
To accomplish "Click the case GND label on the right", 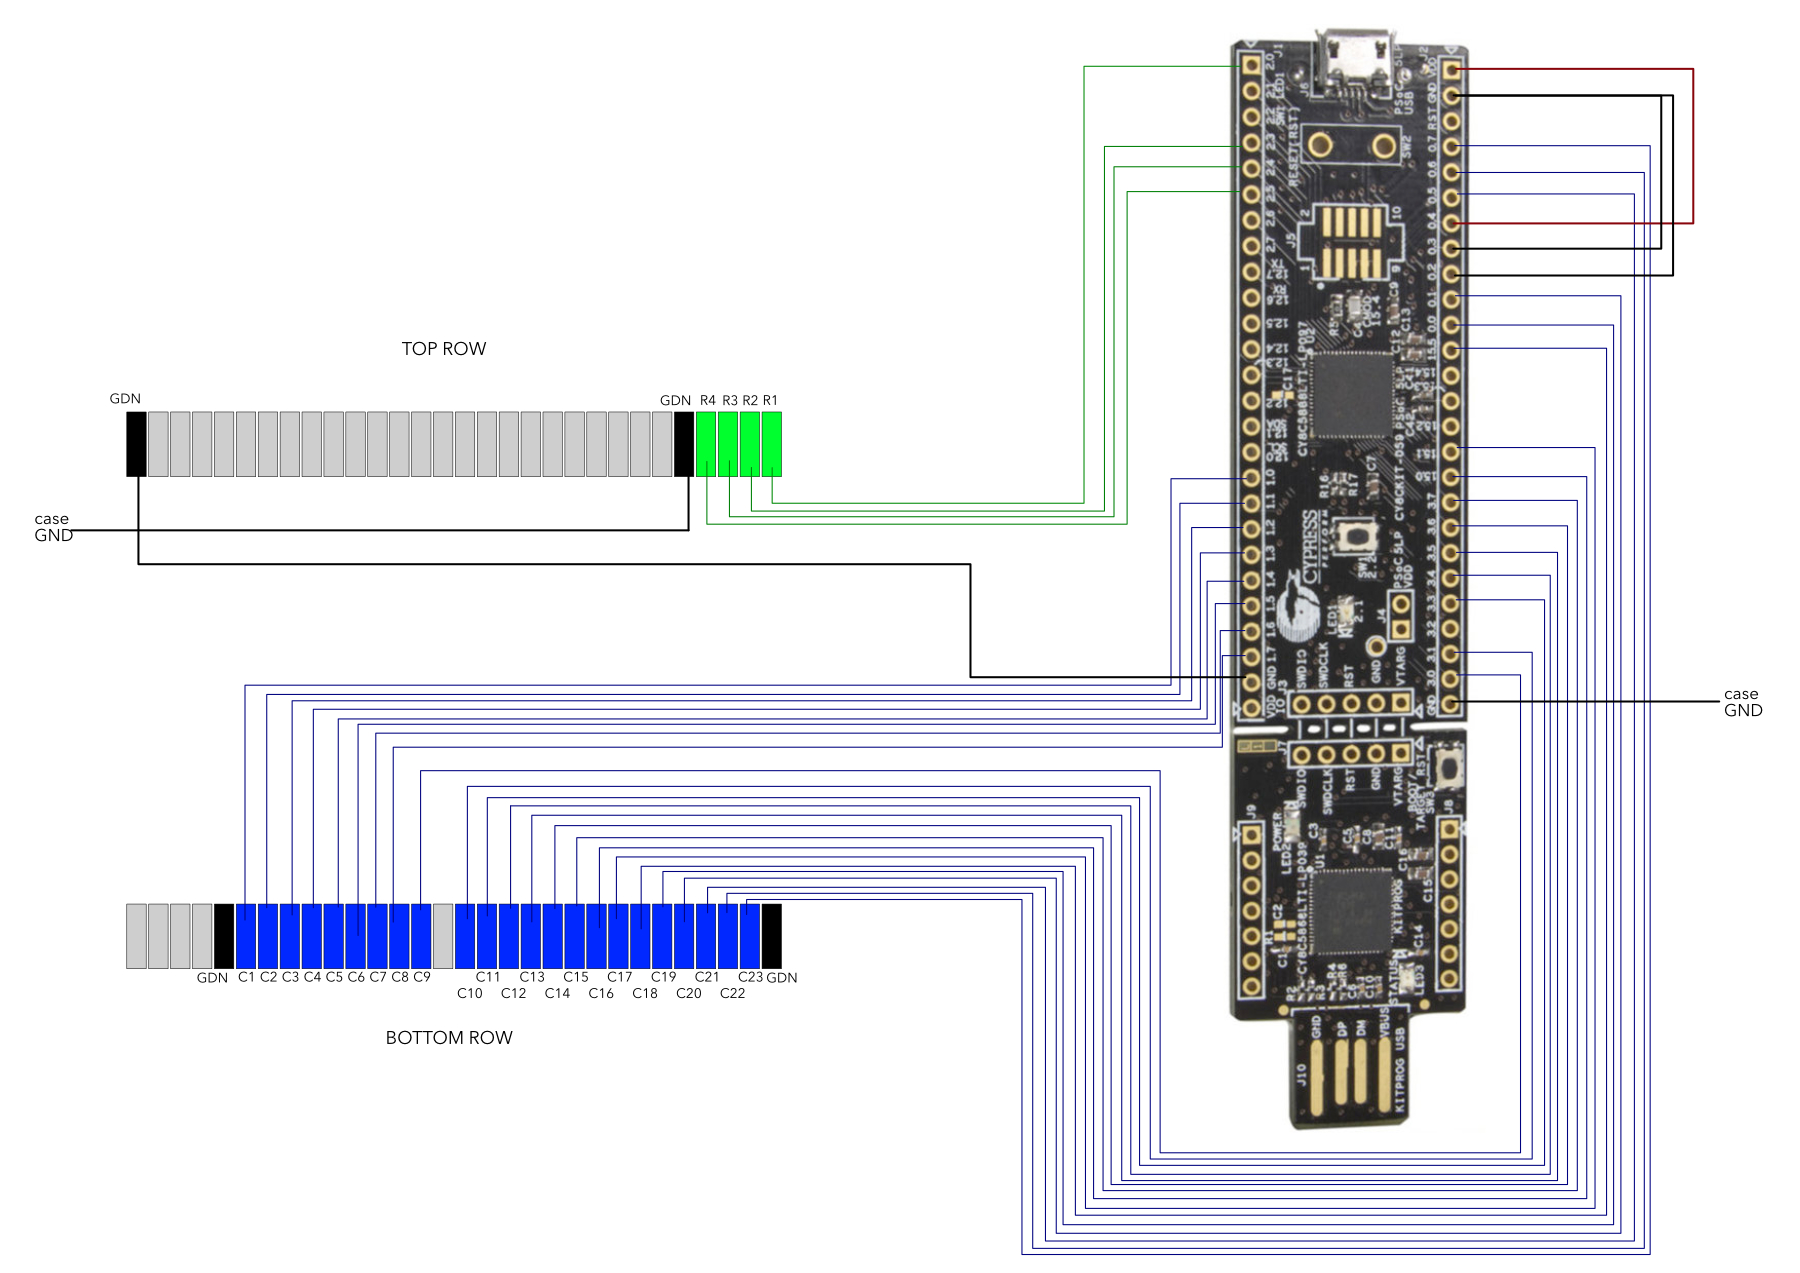I will (1742, 702).
